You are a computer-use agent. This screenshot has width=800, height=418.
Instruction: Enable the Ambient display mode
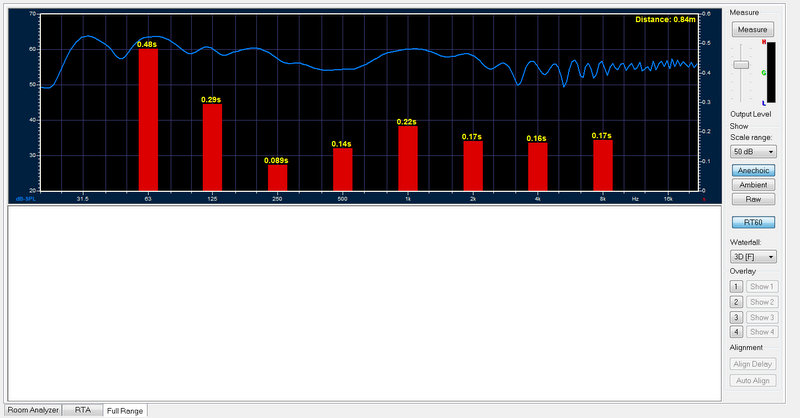tap(753, 185)
